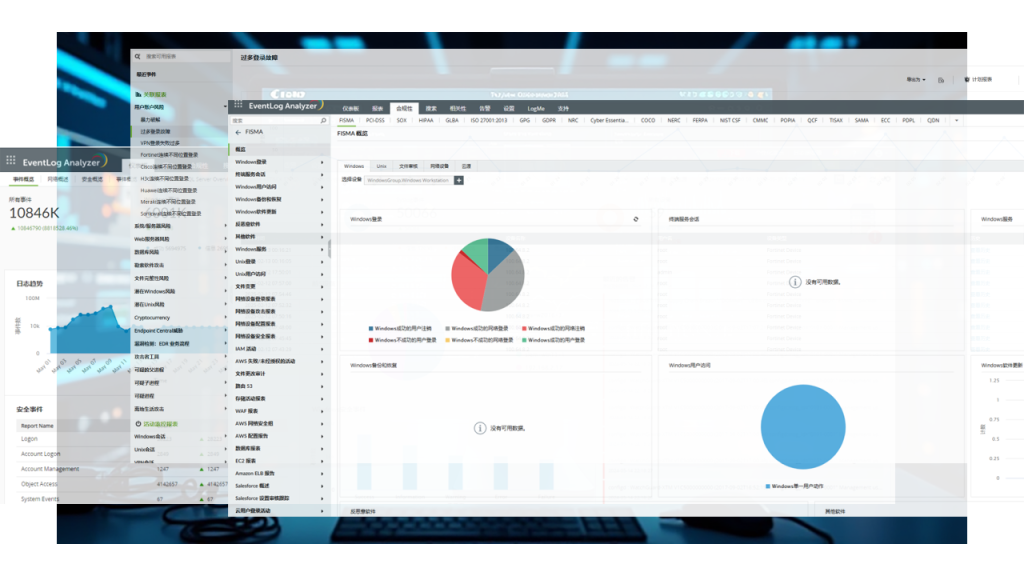Switch to the 合规性 main tab
Image resolution: width=1024 pixels, height=576 pixels.
(404, 108)
